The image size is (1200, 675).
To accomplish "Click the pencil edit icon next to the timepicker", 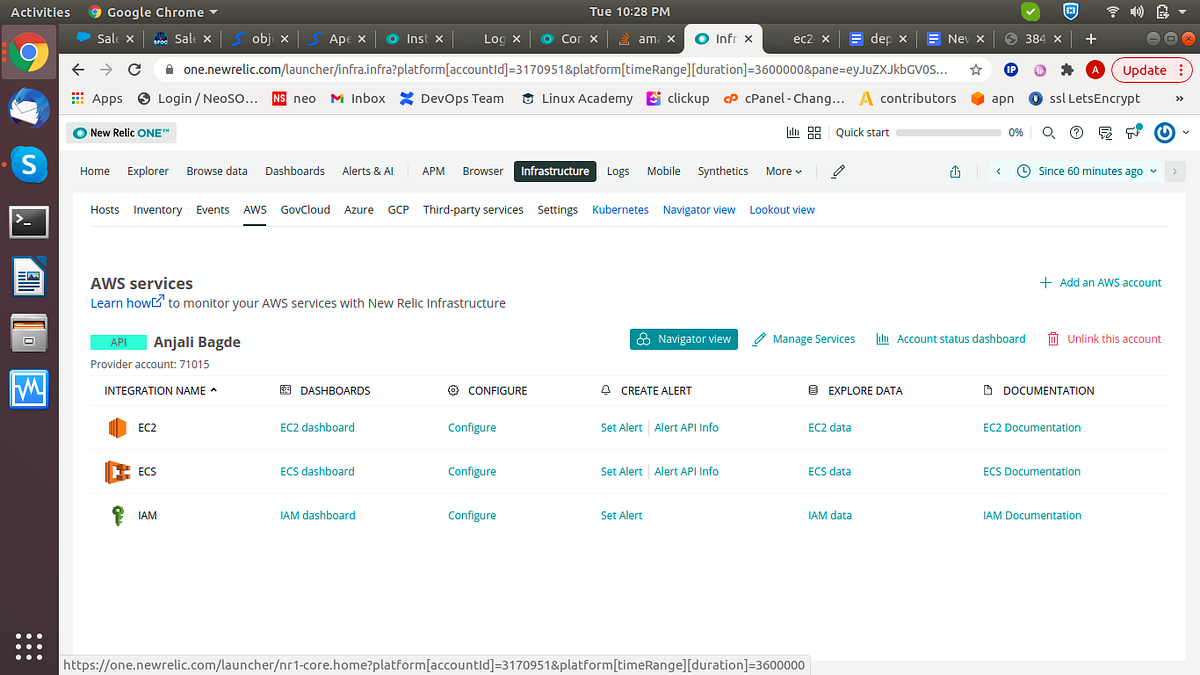I will pos(837,171).
